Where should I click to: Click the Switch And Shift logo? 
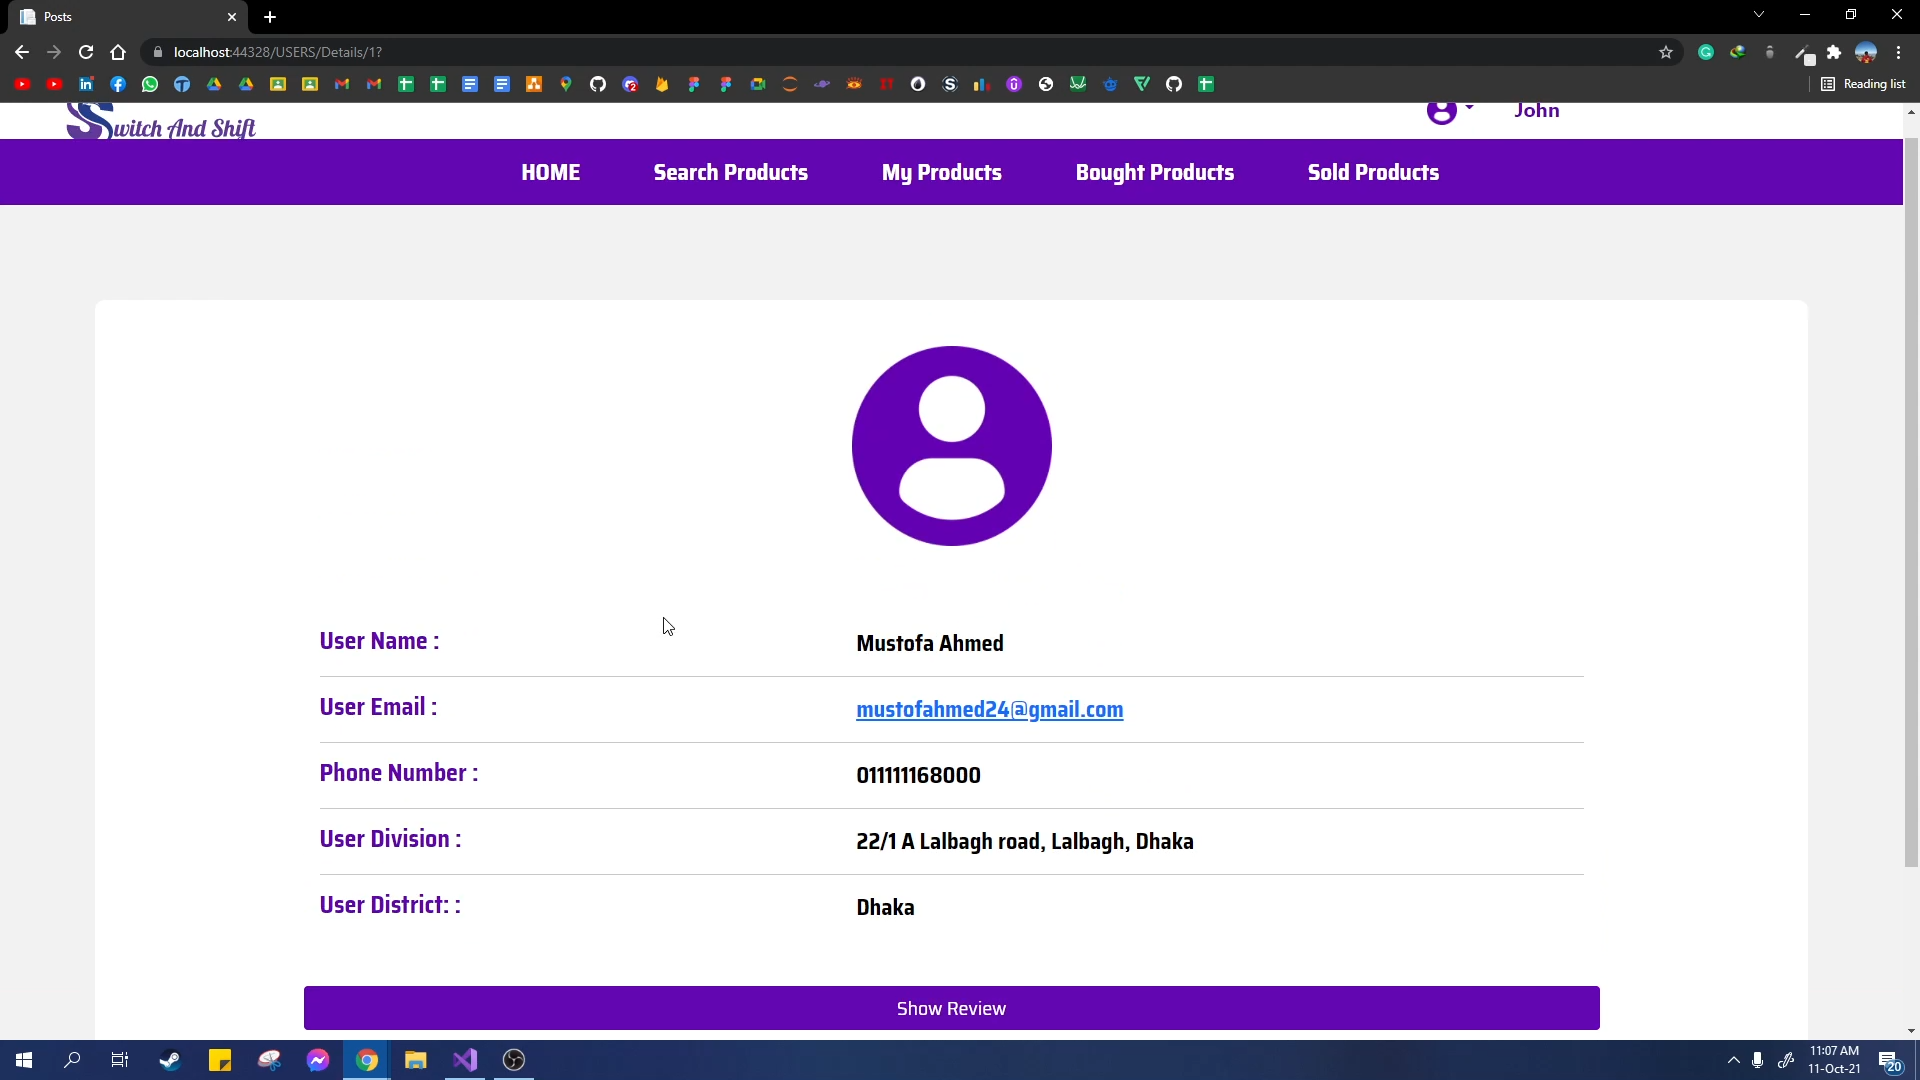[x=161, y=124]
